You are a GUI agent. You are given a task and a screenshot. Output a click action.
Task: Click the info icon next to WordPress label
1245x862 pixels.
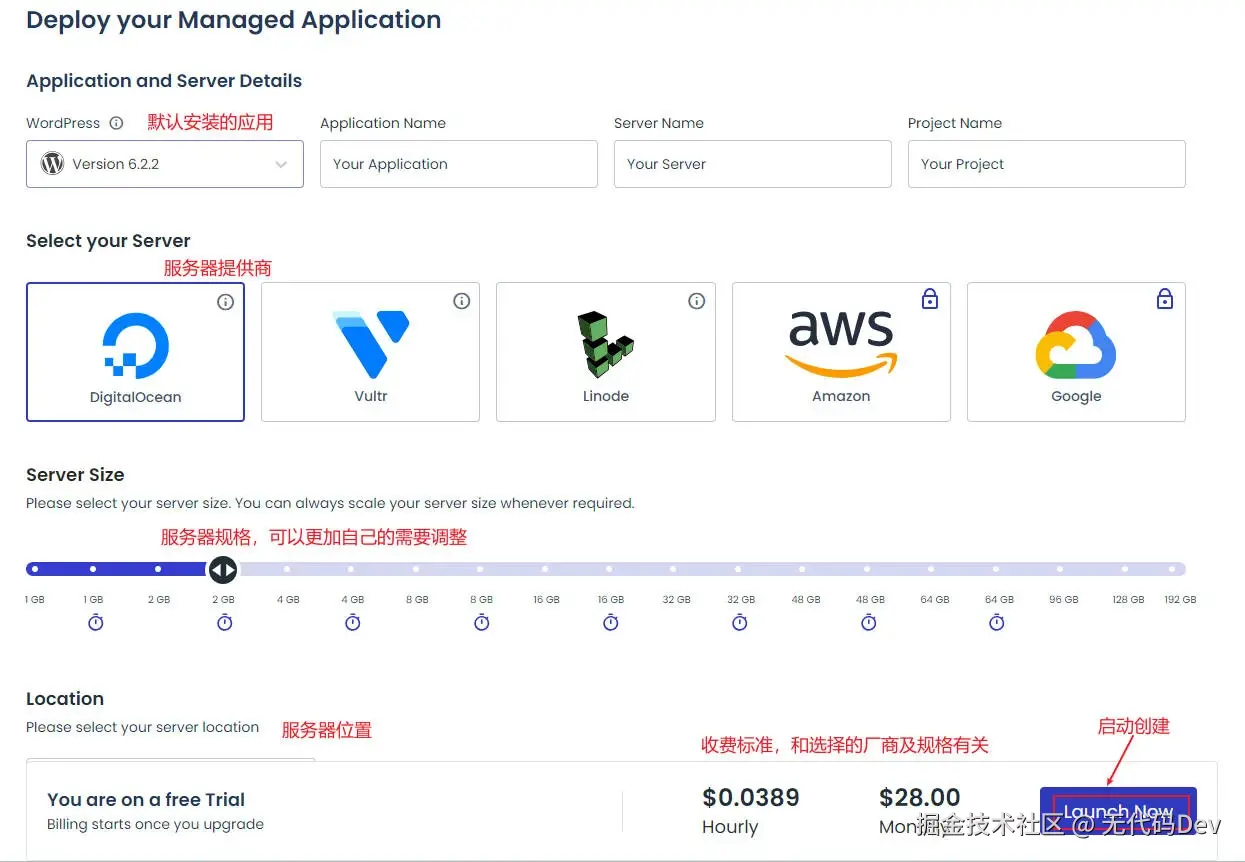[116, 123]
